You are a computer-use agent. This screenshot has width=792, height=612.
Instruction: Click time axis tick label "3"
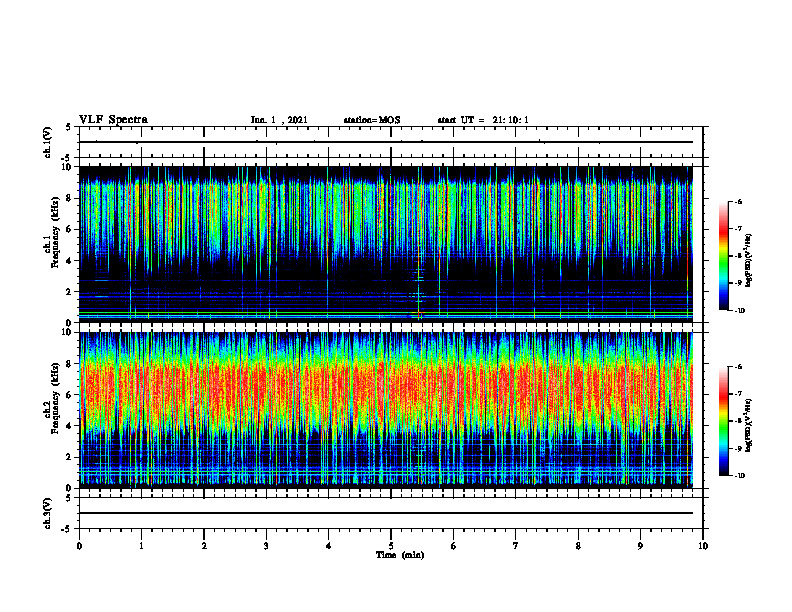(x=266, y=546)
